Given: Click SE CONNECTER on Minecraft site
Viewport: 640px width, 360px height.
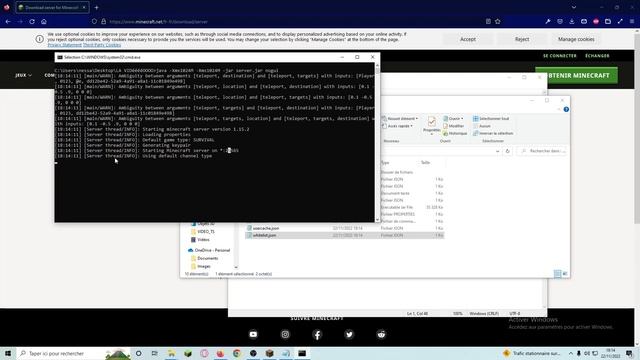Looking at the screenshot, I should 560,56.
